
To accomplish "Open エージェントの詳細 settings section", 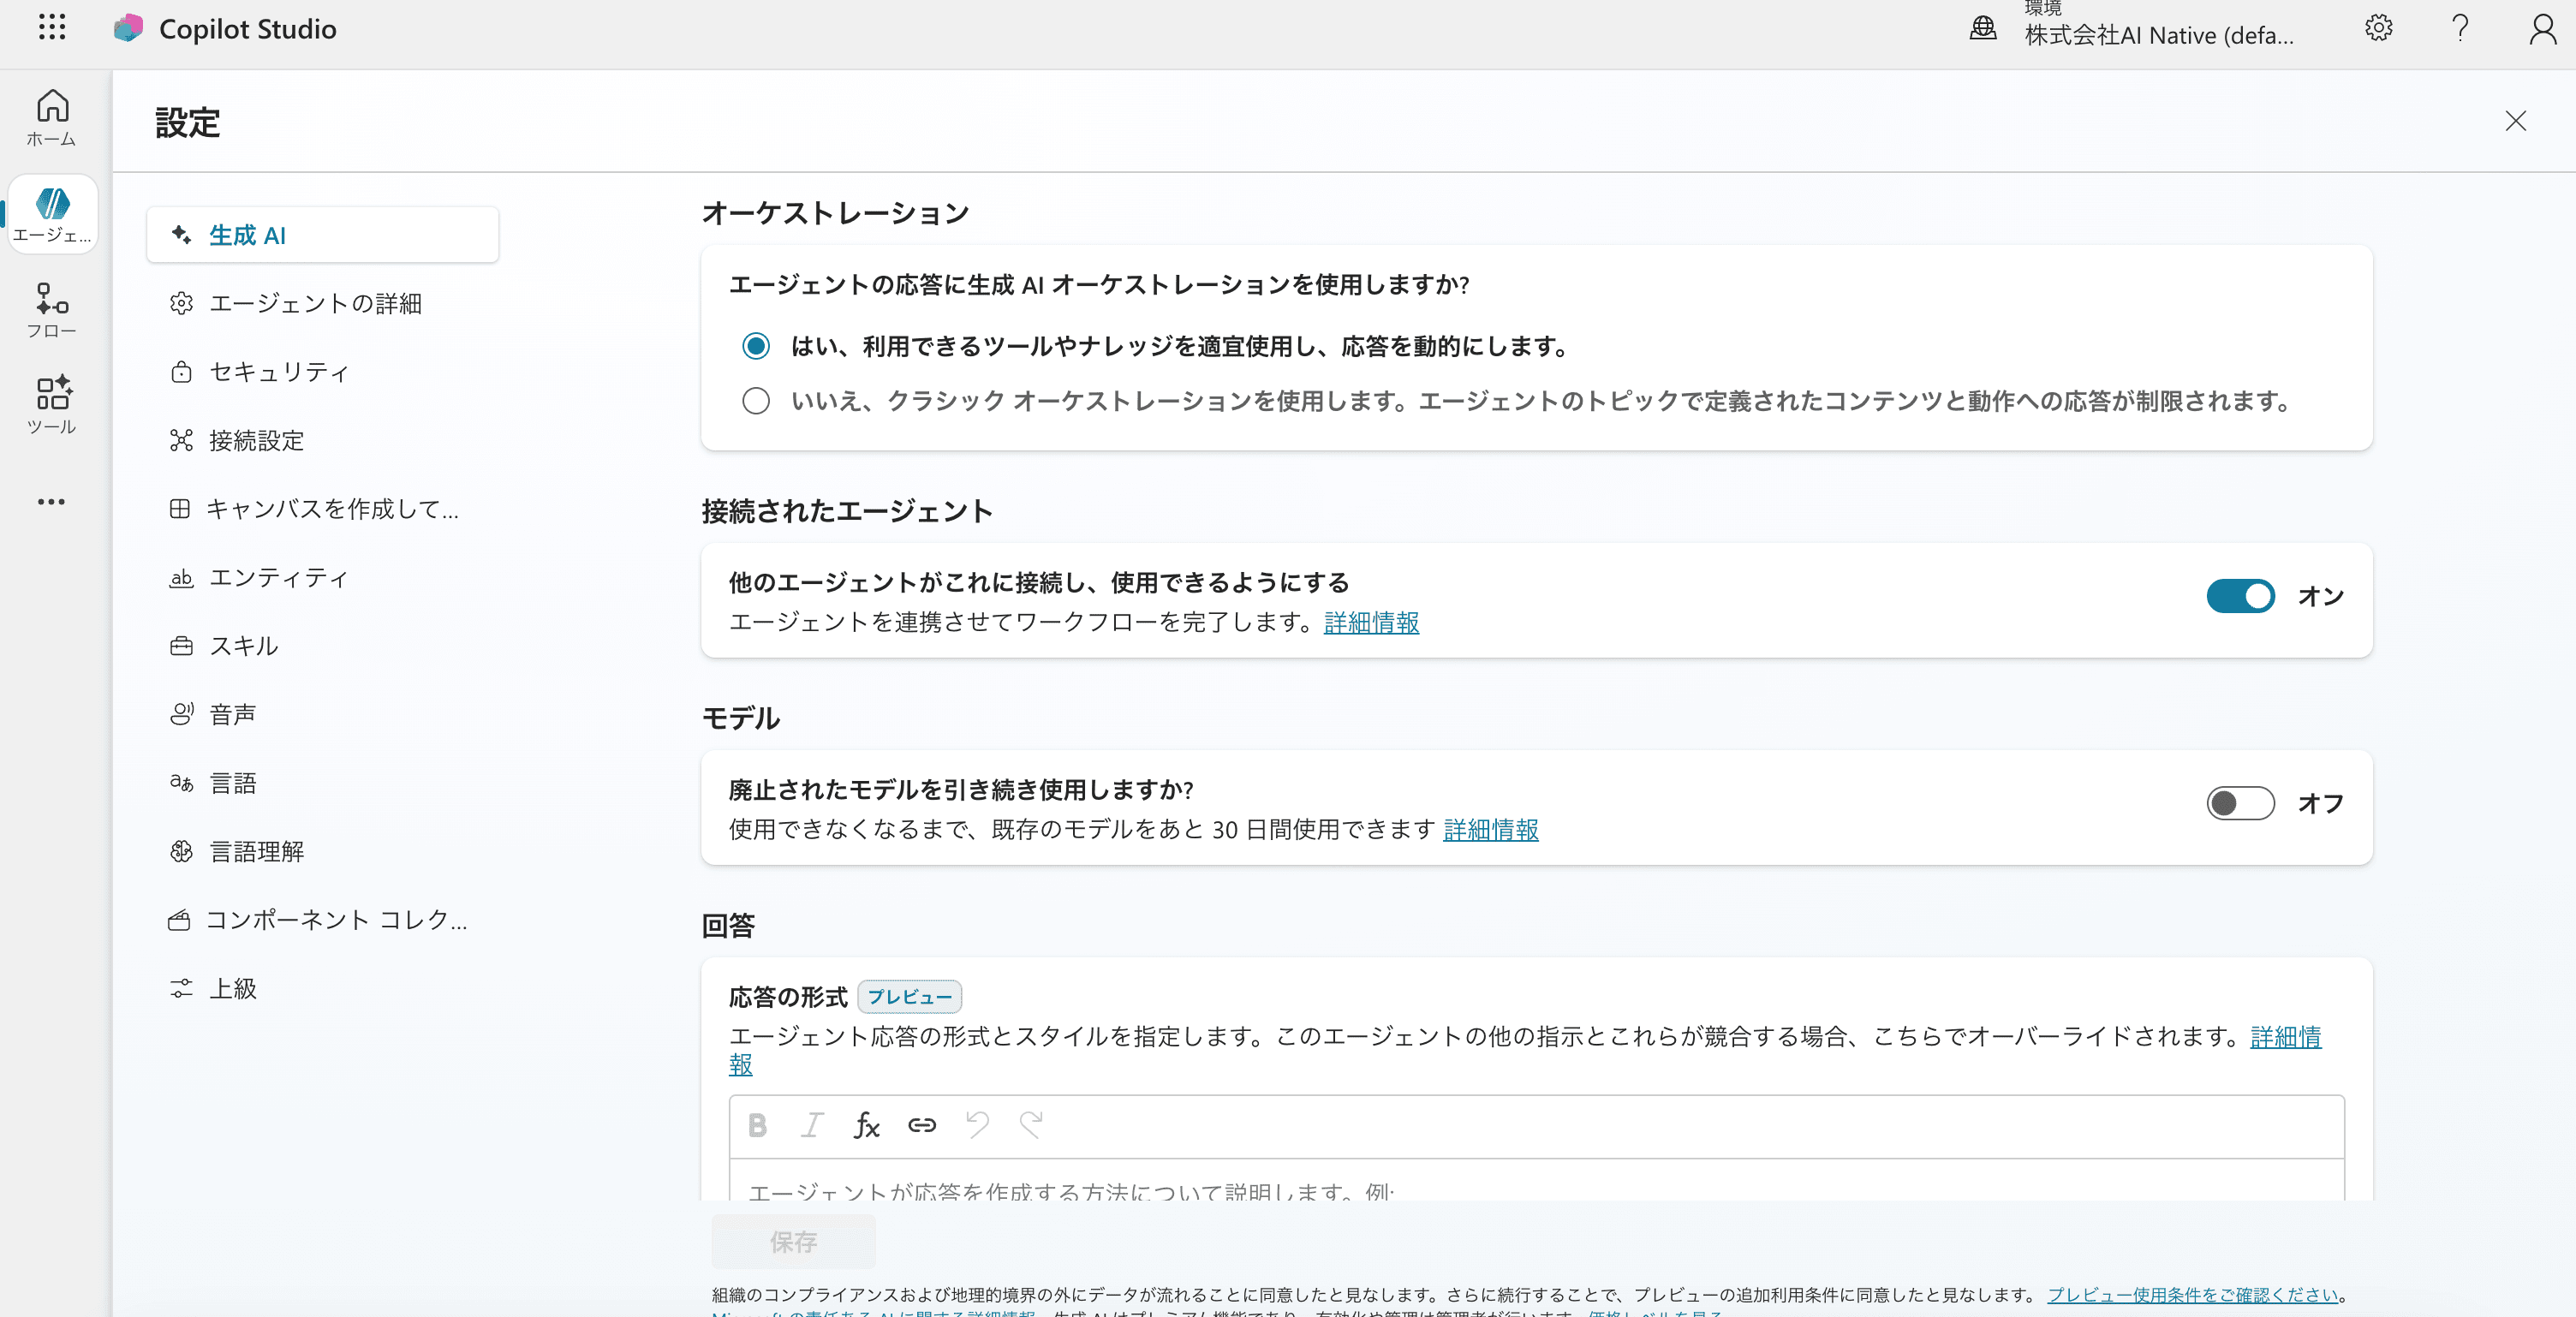I will point(322,303).
